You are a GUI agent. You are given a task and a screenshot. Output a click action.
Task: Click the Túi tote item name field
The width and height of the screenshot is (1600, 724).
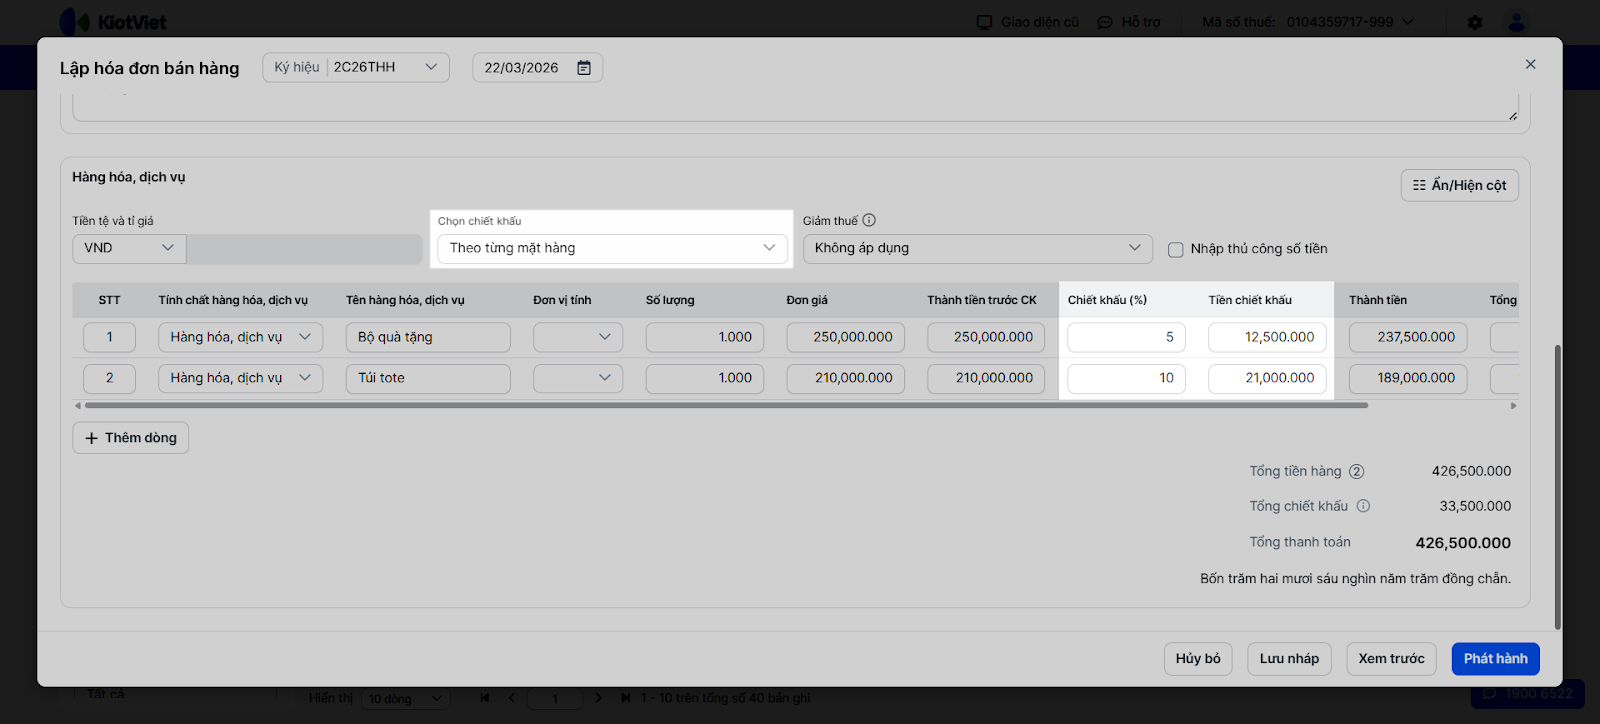pyautogui.click(x=428, y=378)
